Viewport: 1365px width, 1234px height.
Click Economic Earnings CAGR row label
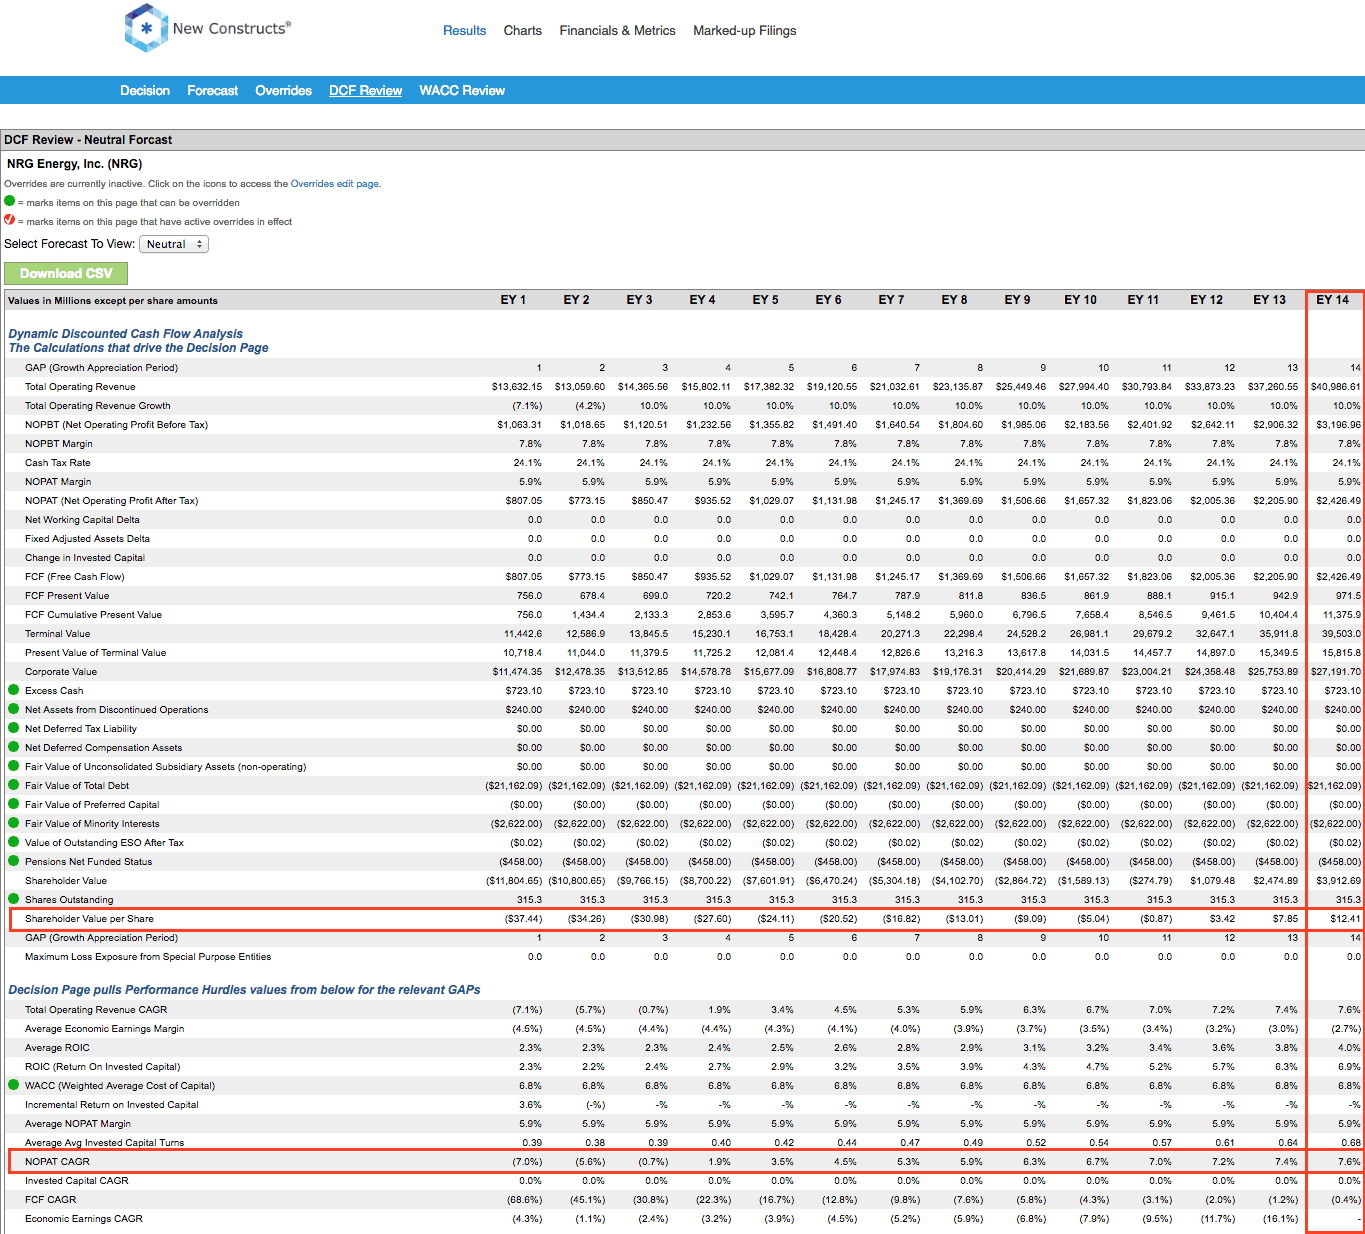84,1219
